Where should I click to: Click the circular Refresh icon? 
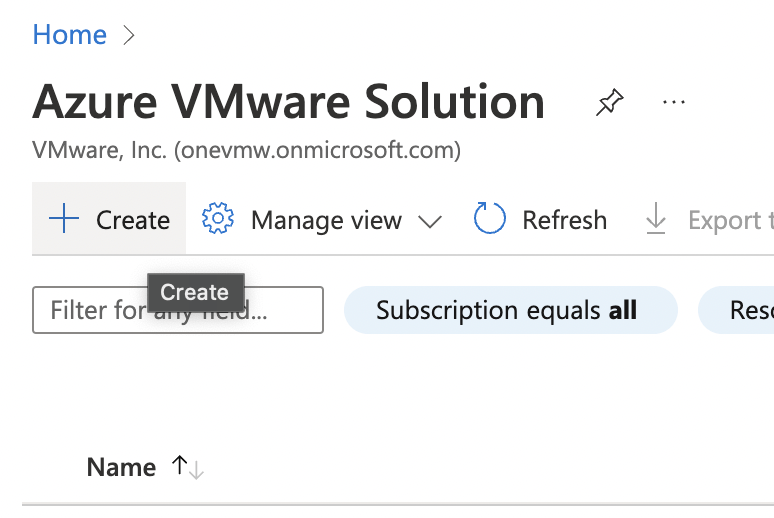pos(490,219)
